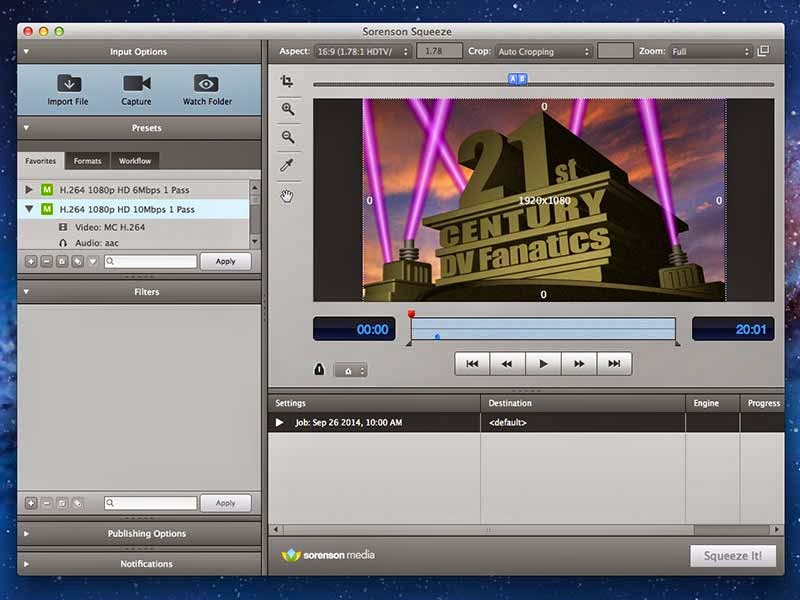The width and height of the screenshot is (800, 600).
Task: Collapse the H.264 1080p HD 10Mbps preset
Action: pos(28,208)
